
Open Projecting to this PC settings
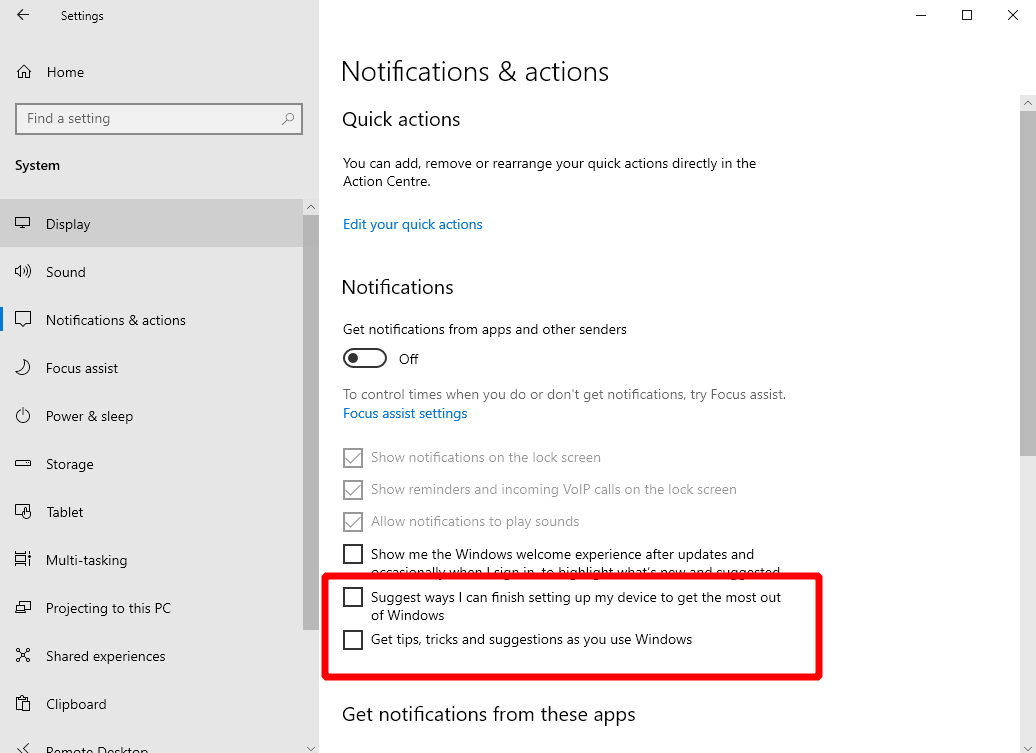pyautogui.click(x=151, y=607)
